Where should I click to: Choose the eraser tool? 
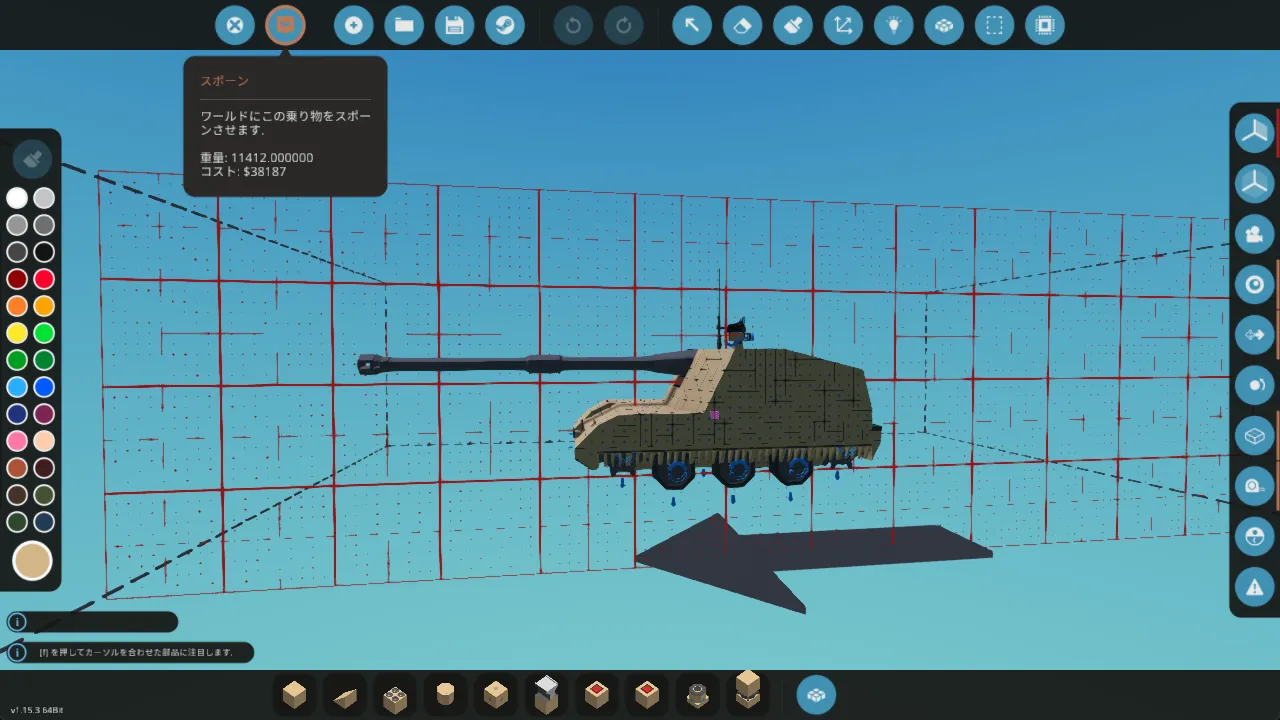[x=742, y=25]
